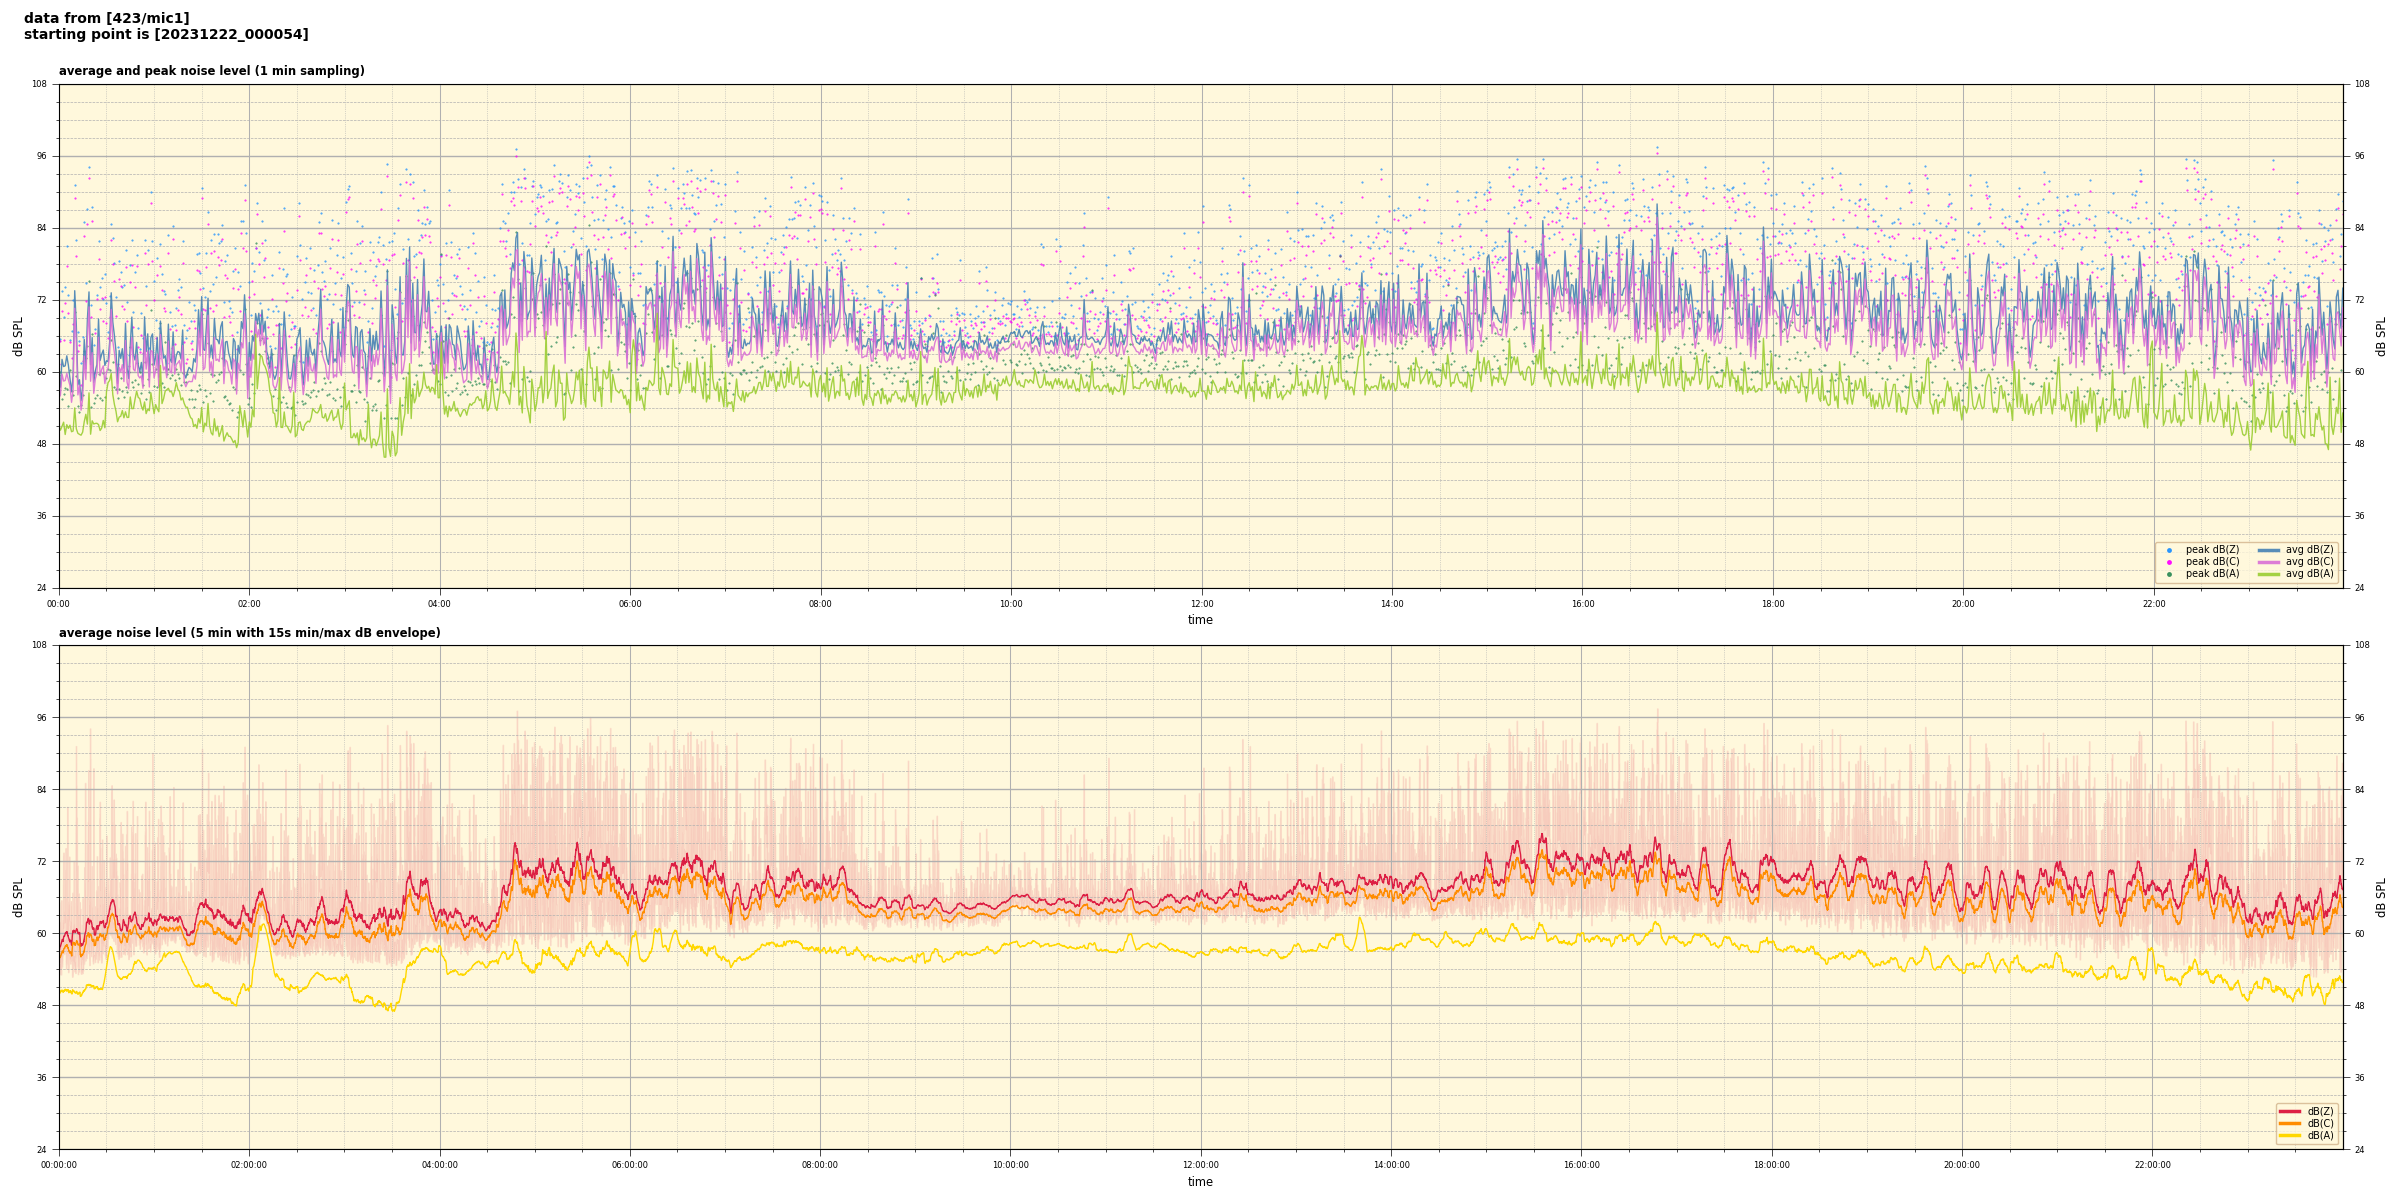Image resolution: width=2400 pixels, height=1200 pixels.
Task: Click the magenta peak dB(C) legend dot
Action: pos(2169,562)
